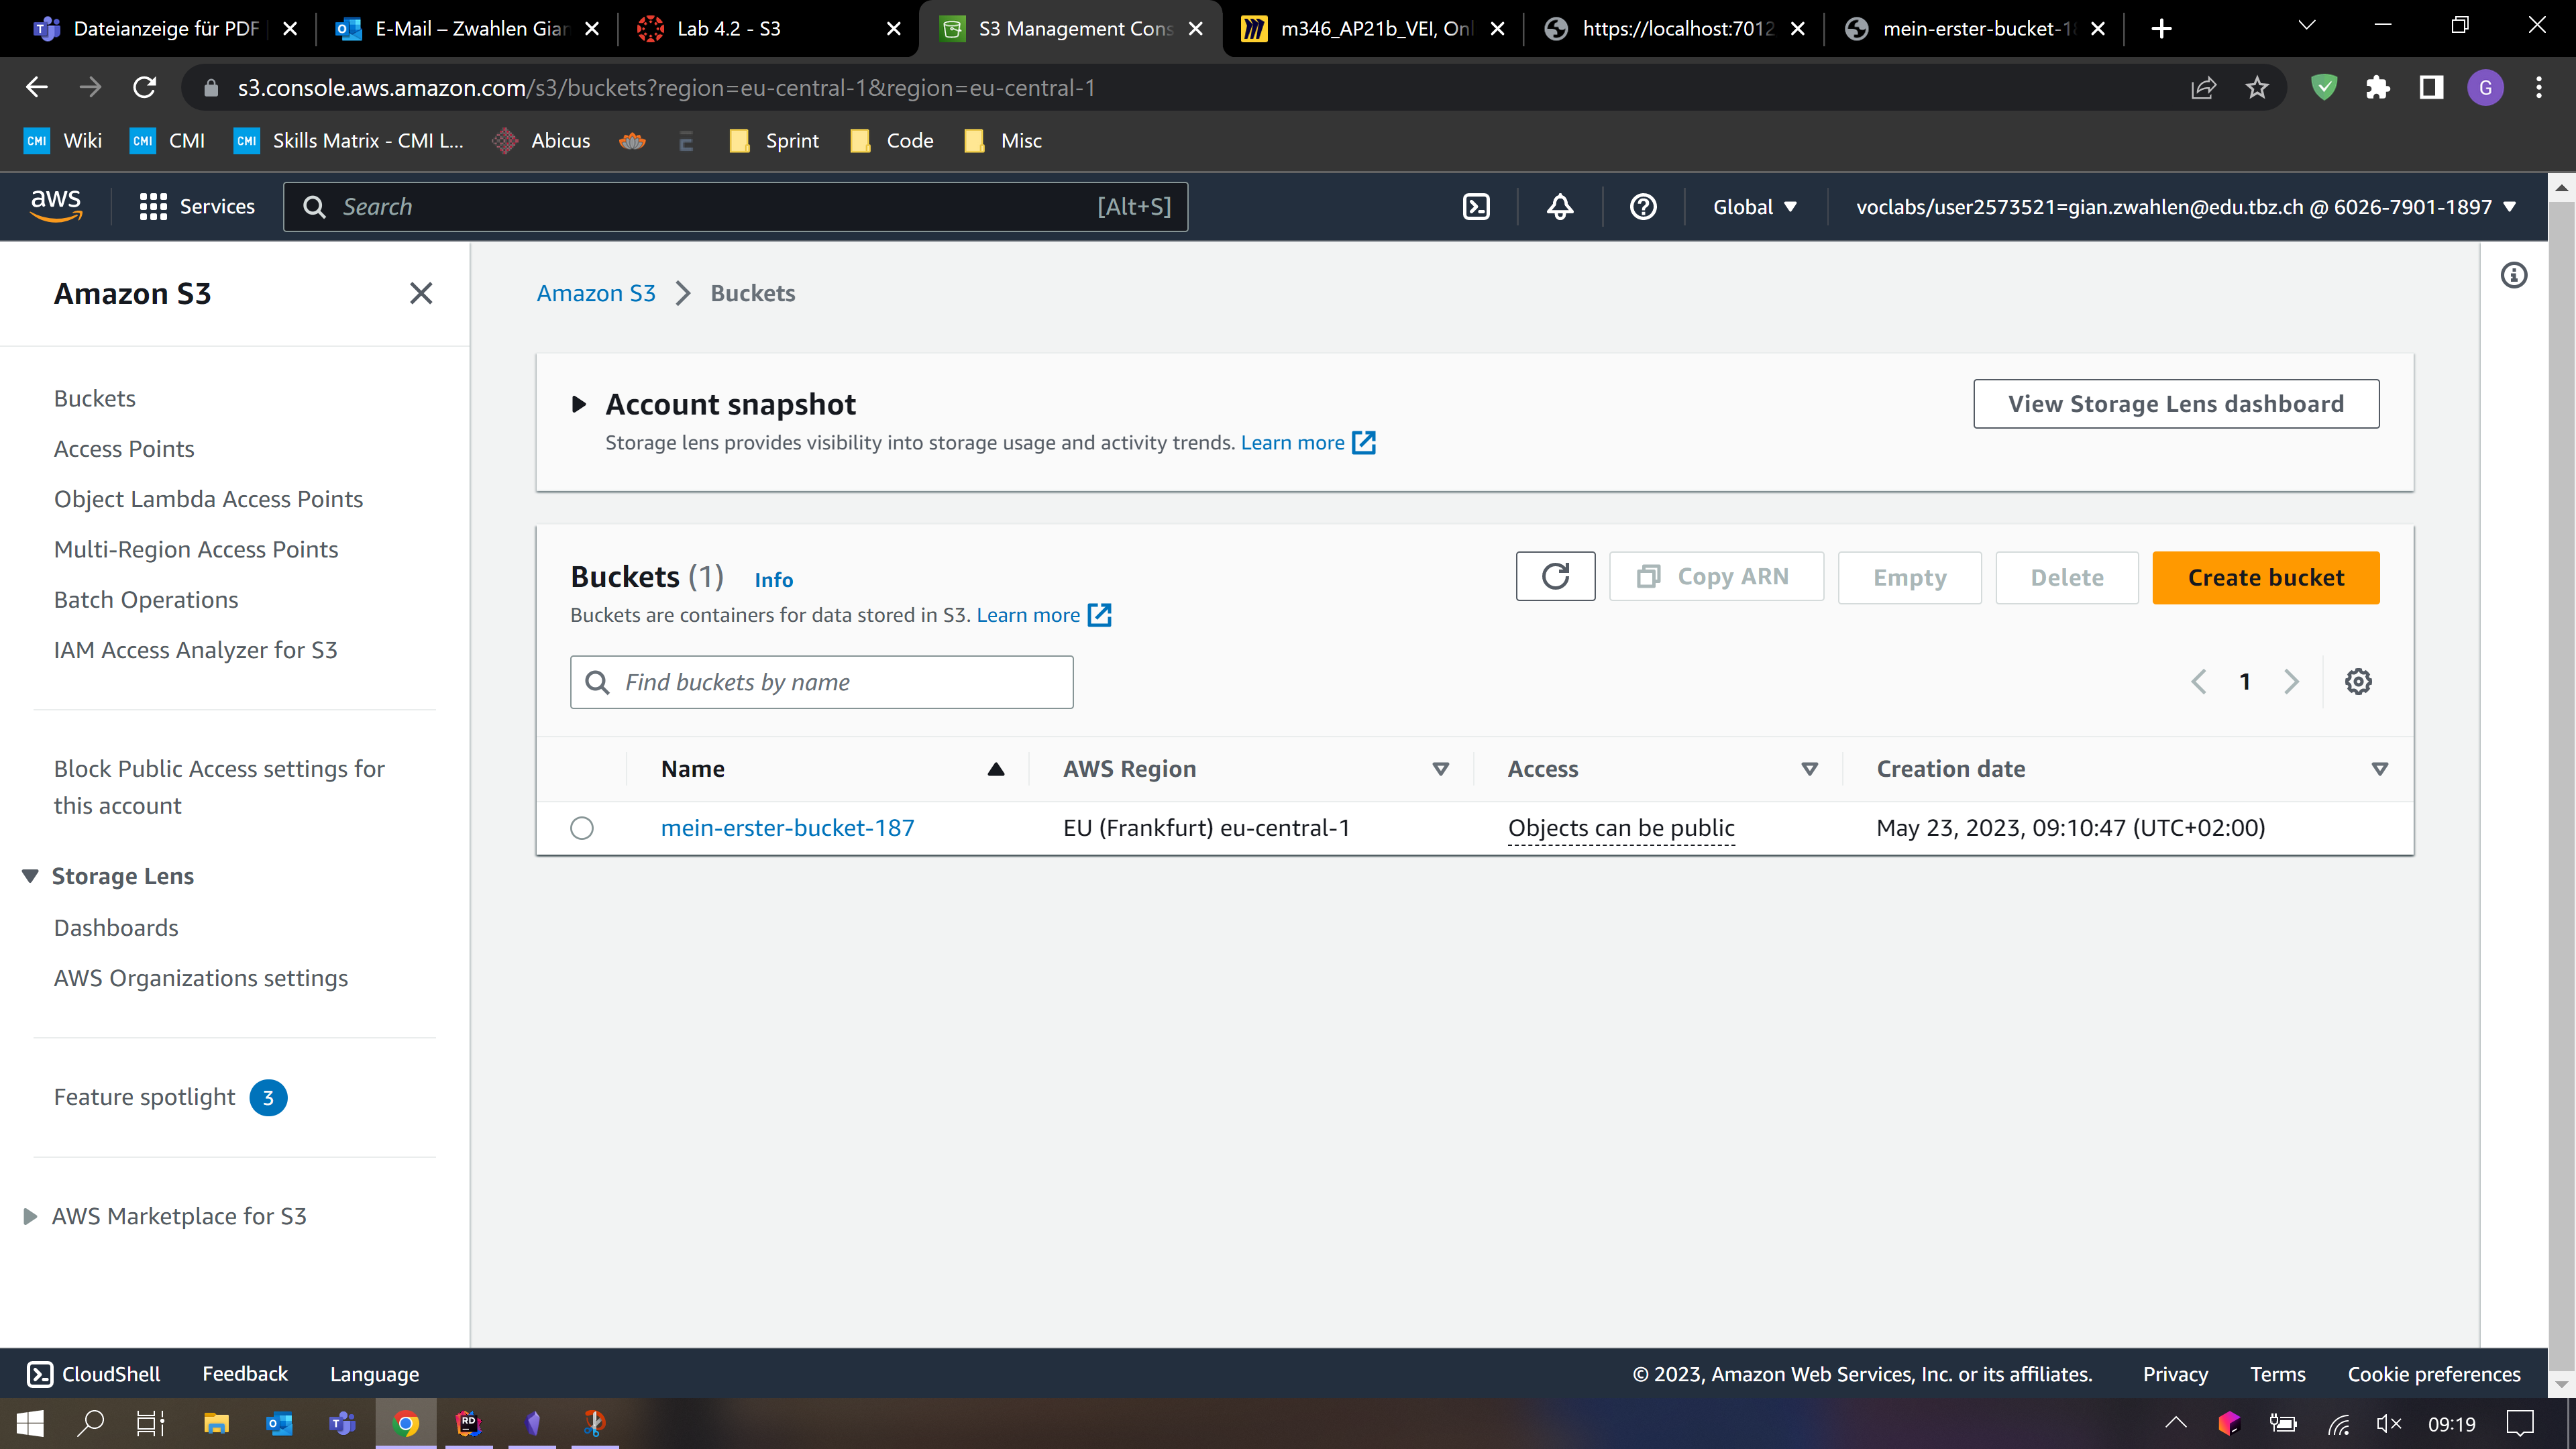
Task: Expand AWS Marketplace for S3 section
Action: 30,1216
